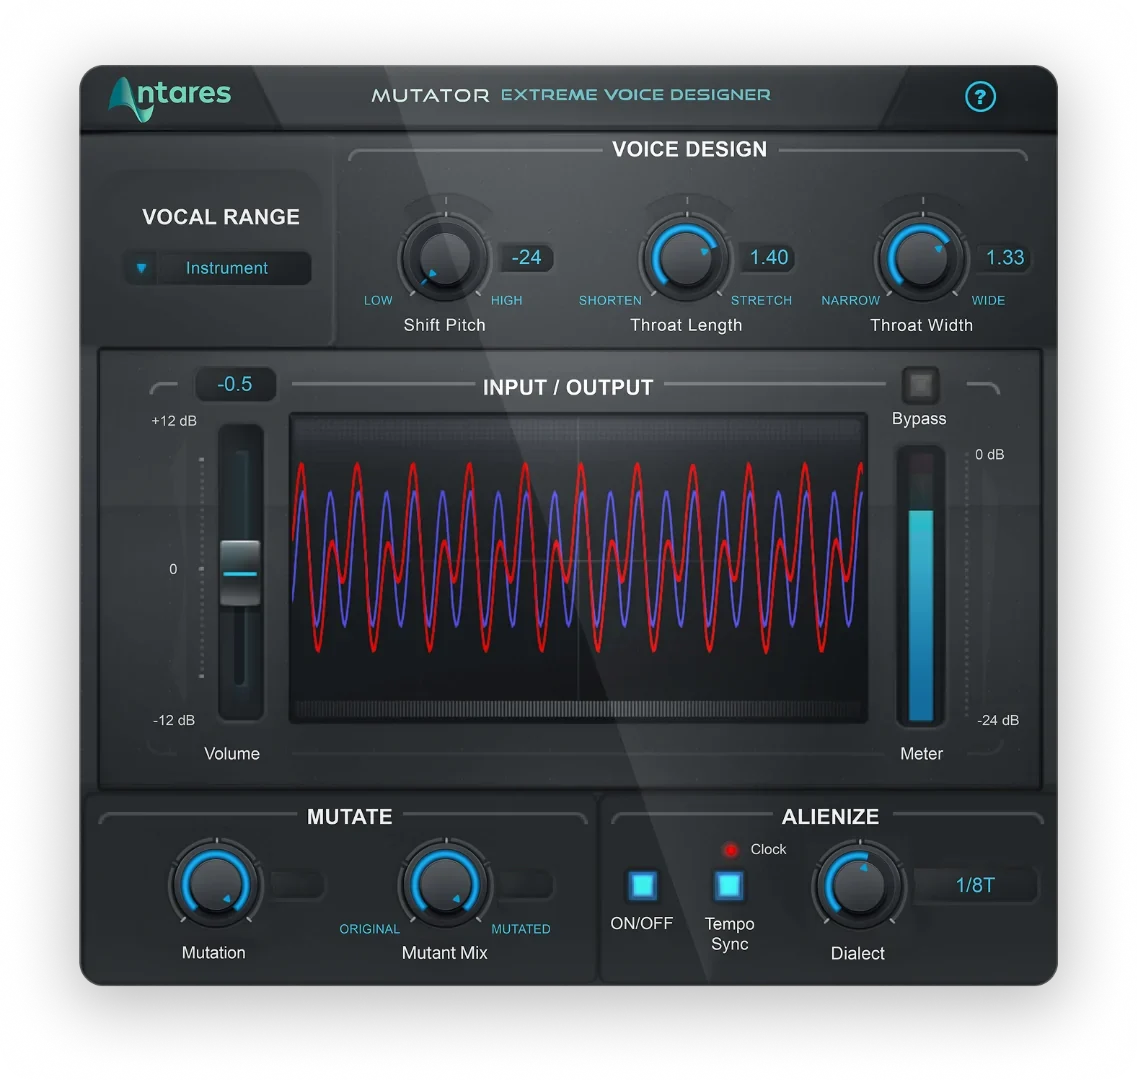Viewport: 1138px width, 1080px height.
Task: Click the Clock label text
Action: tap(768, 849)
